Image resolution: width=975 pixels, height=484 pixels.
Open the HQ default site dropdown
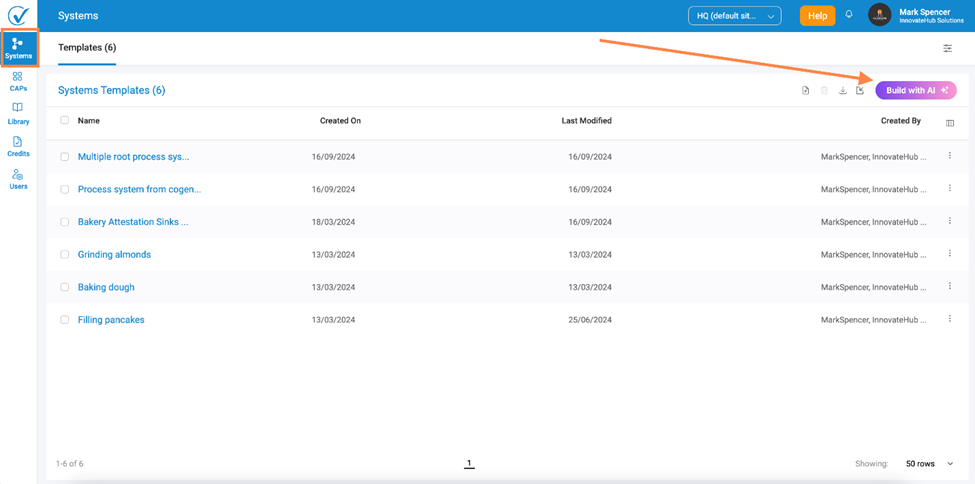tap(734, 16)
